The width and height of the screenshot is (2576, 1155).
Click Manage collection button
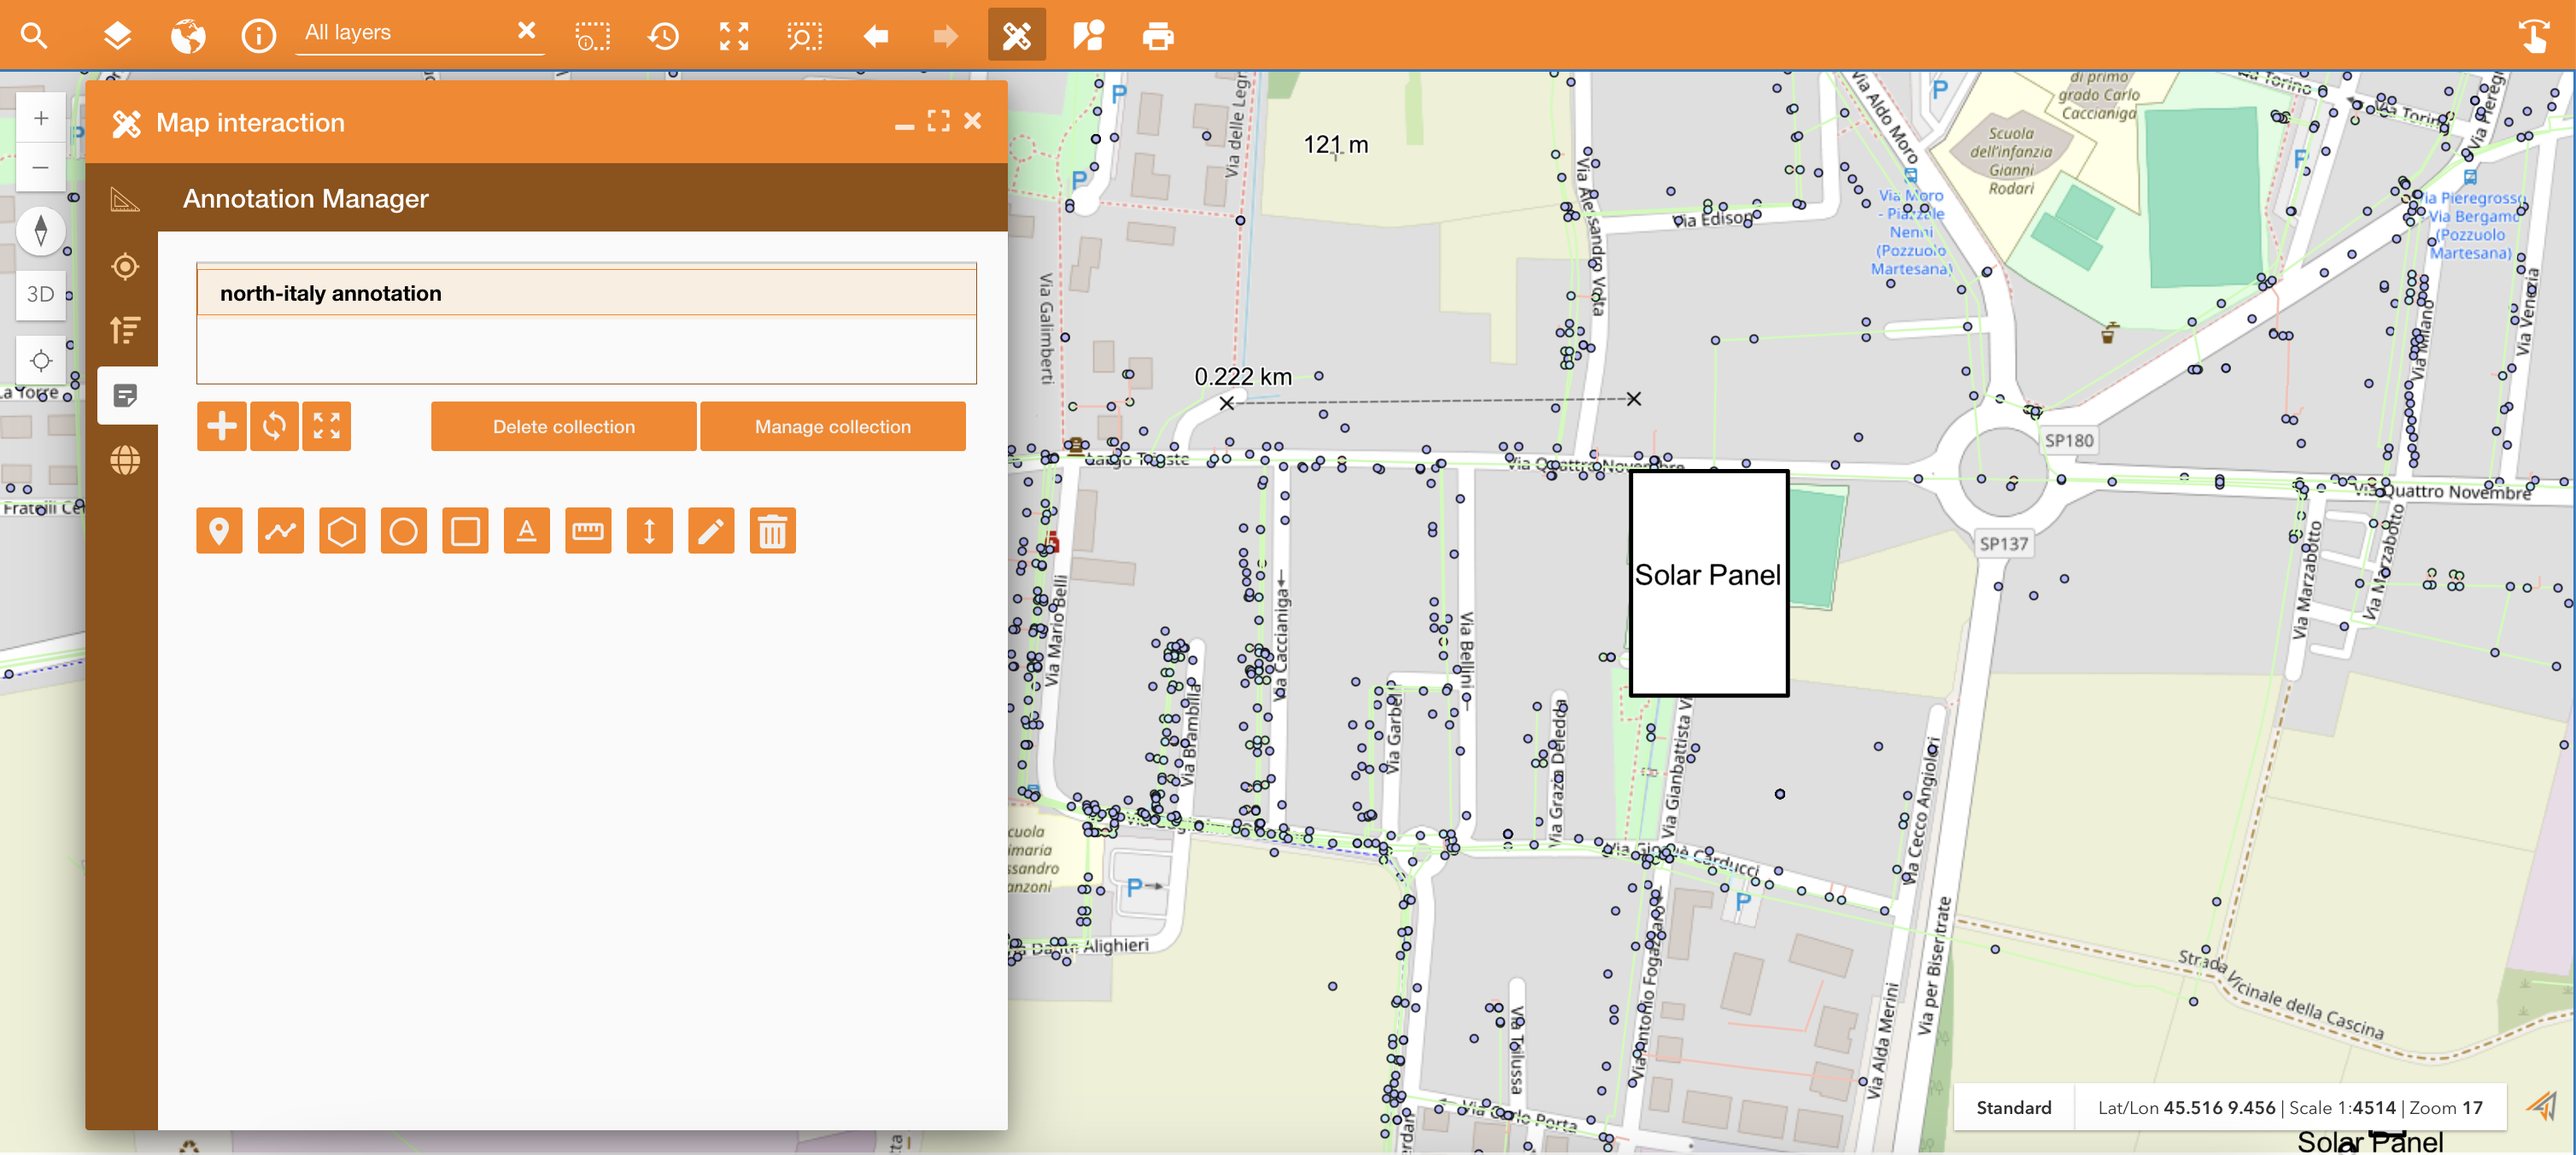(x=833, y=427)
